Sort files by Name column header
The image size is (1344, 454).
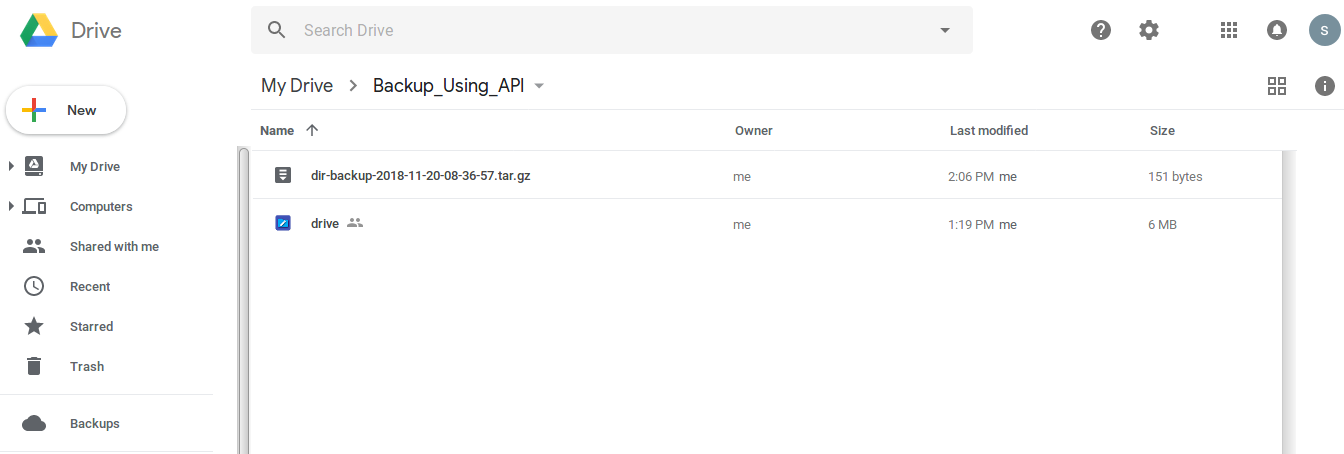(x=277, y=131)
